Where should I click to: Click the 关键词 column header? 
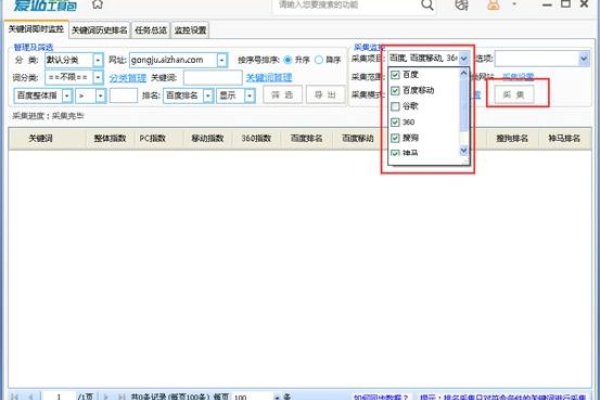click(41, 138)
